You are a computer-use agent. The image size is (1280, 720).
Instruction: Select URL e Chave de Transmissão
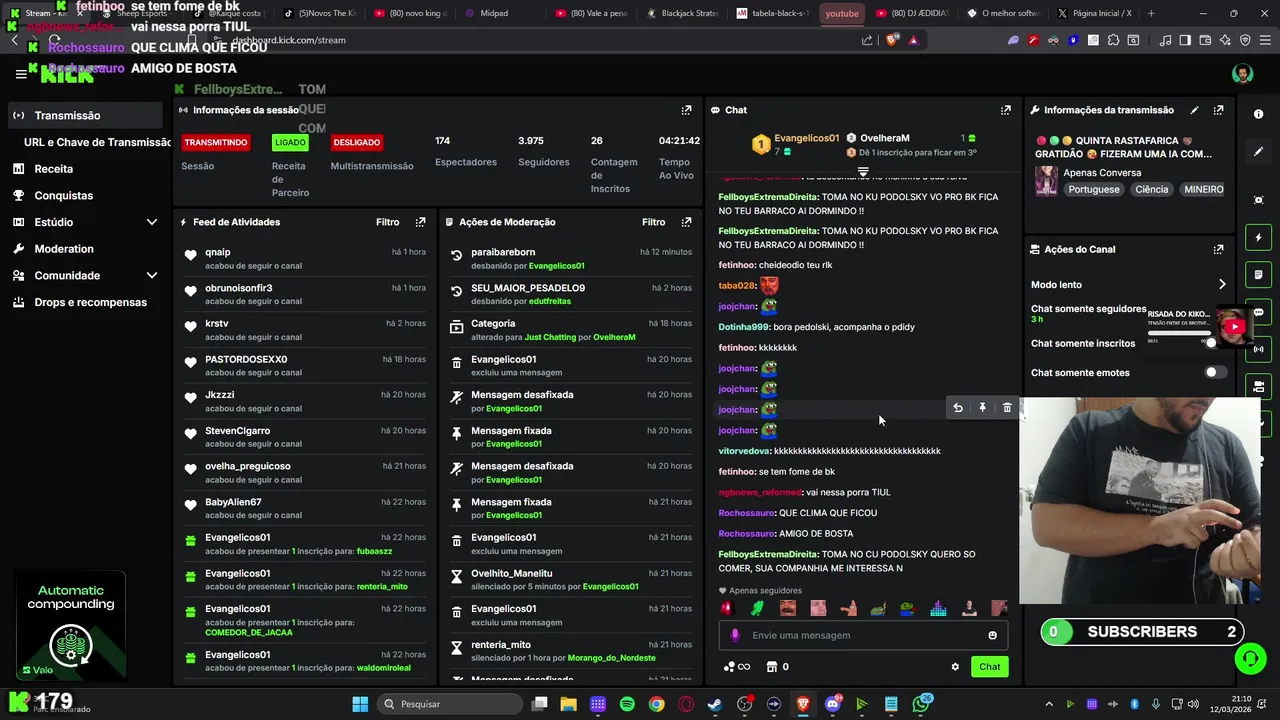coord(97,142)
